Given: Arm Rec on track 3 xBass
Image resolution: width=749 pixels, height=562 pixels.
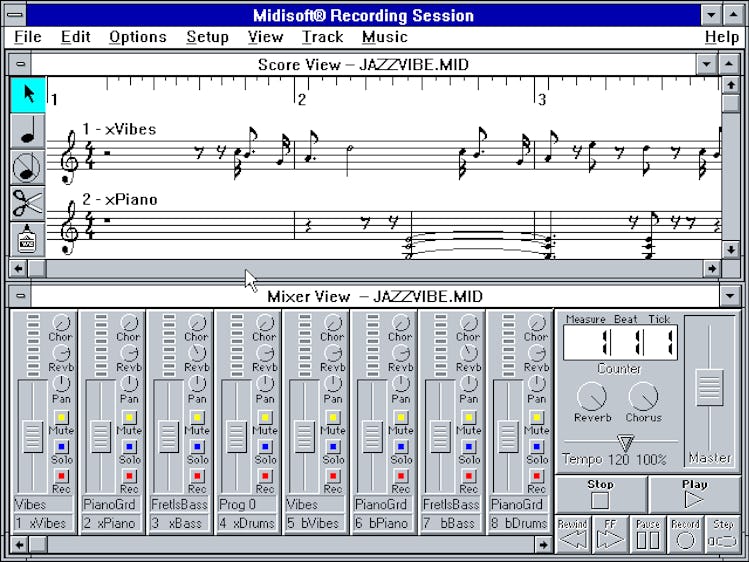Looking at the screenshot, I should coord(197,476).
